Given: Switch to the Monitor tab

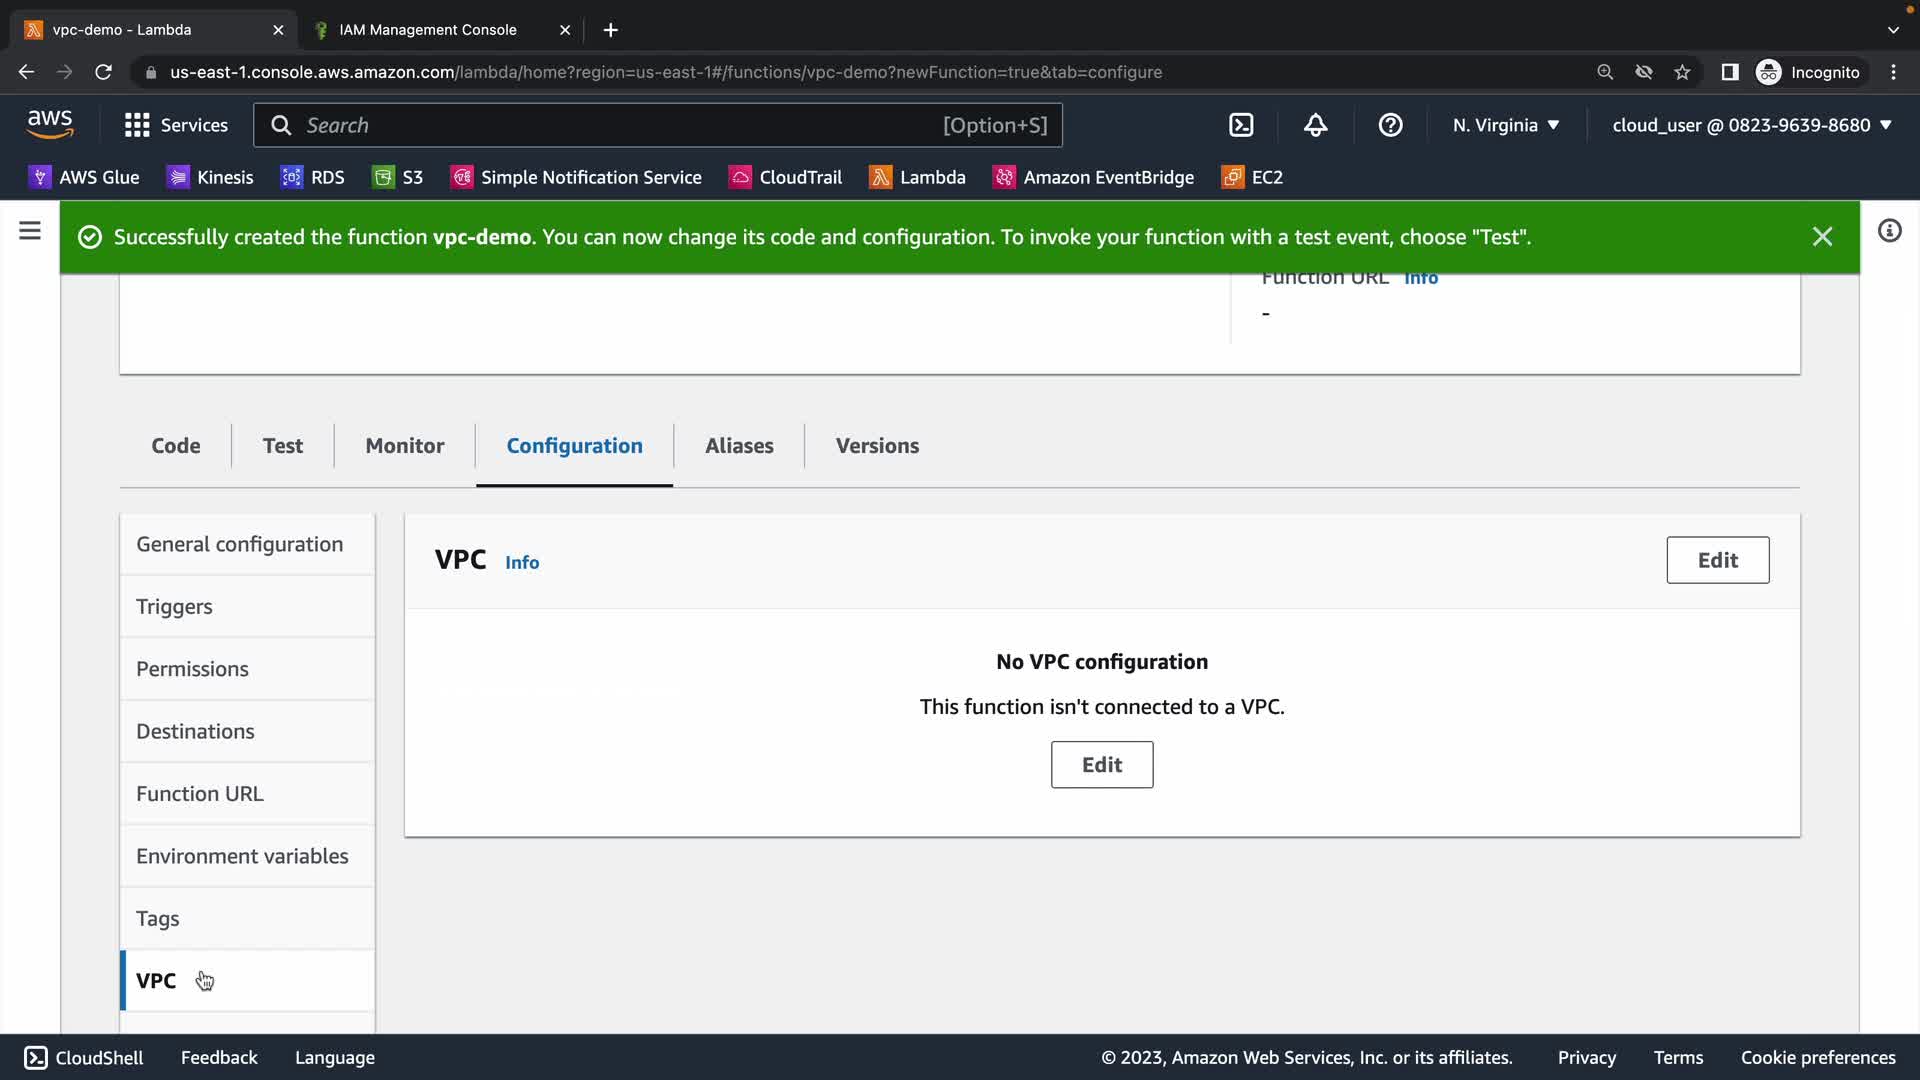Looking at the screenshot, I should (x=404, y=446).
